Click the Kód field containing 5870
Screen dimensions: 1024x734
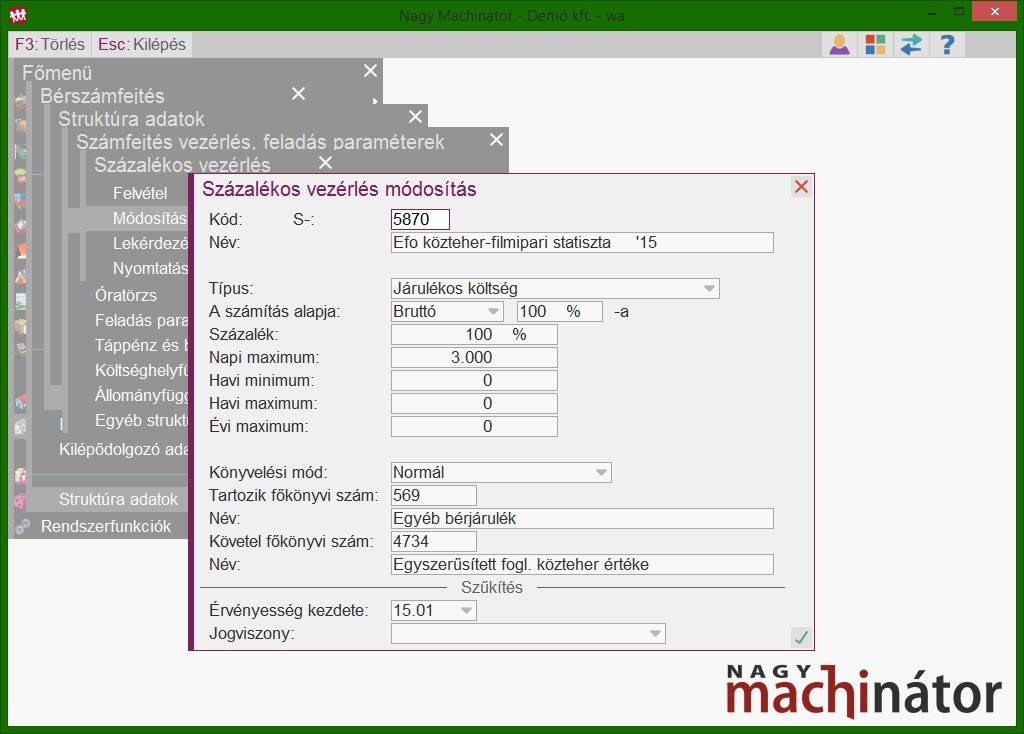click(421, 219)
